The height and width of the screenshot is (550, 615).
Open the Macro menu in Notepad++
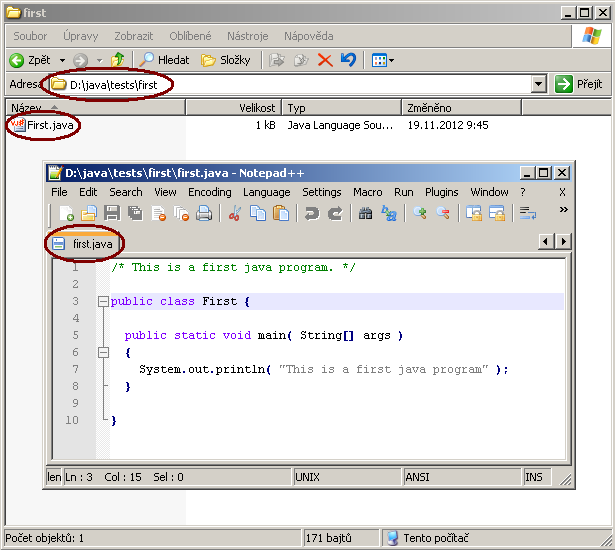368,192
